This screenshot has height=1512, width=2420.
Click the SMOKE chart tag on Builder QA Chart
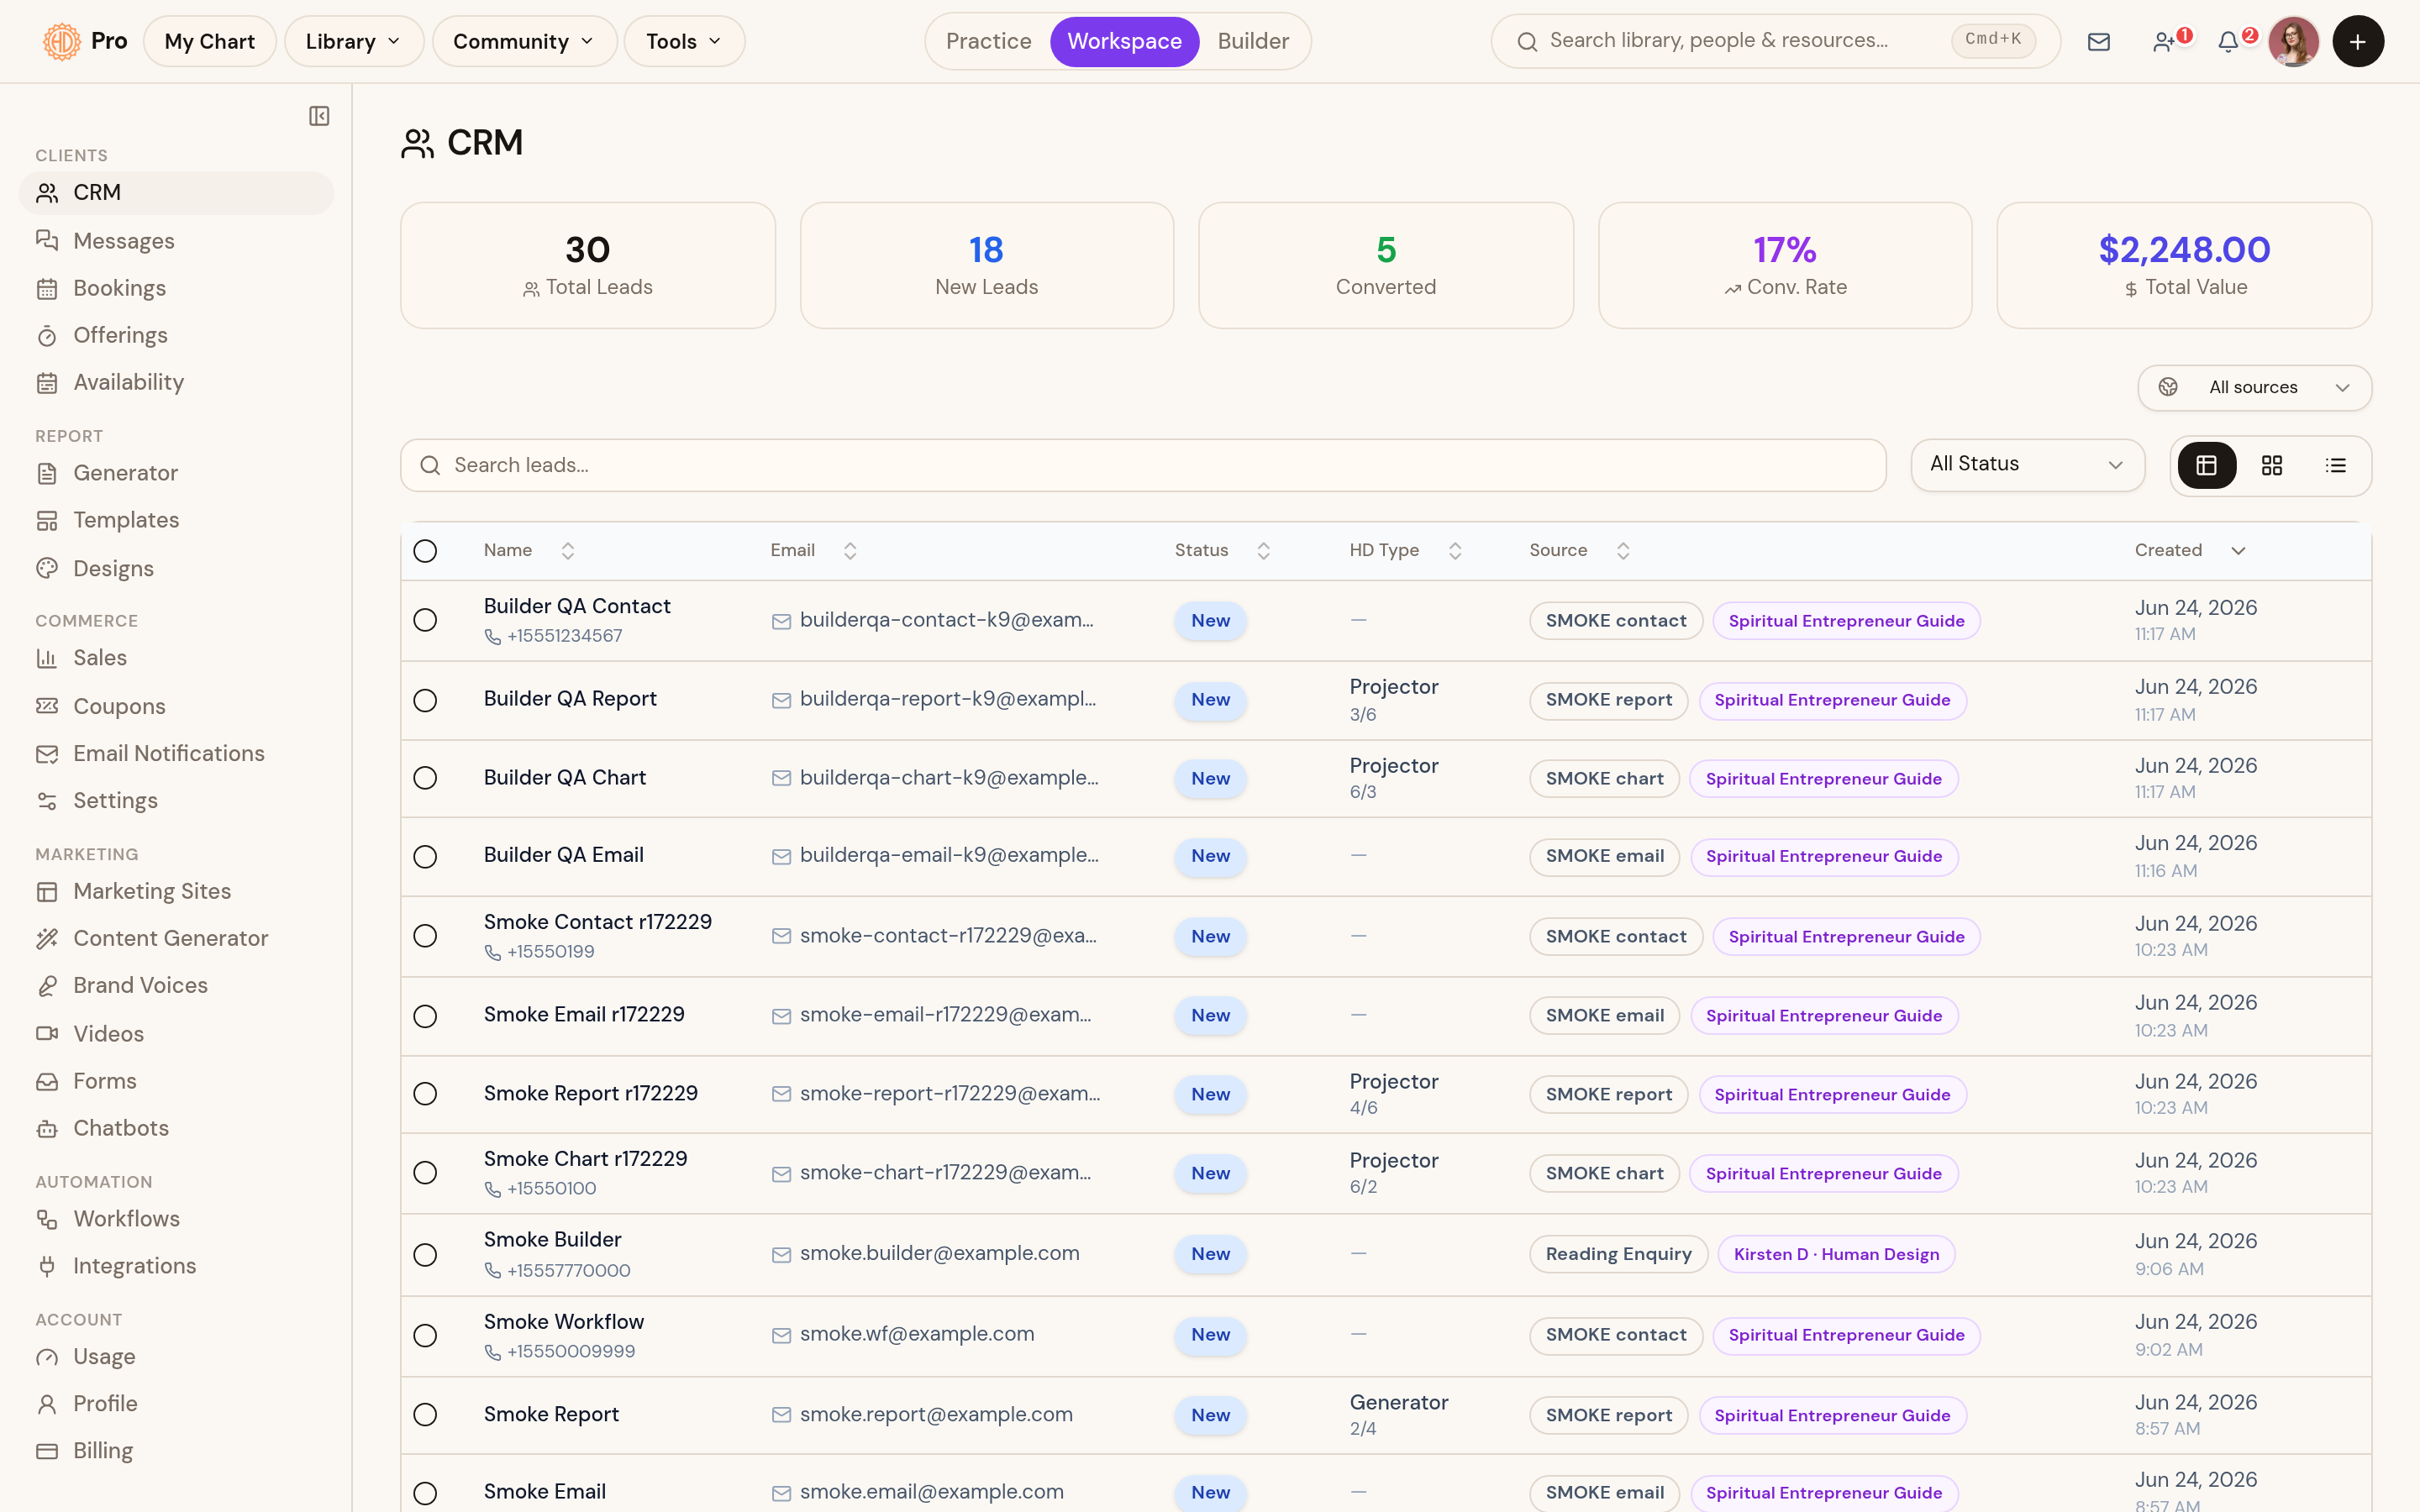tap(1604, 779)
